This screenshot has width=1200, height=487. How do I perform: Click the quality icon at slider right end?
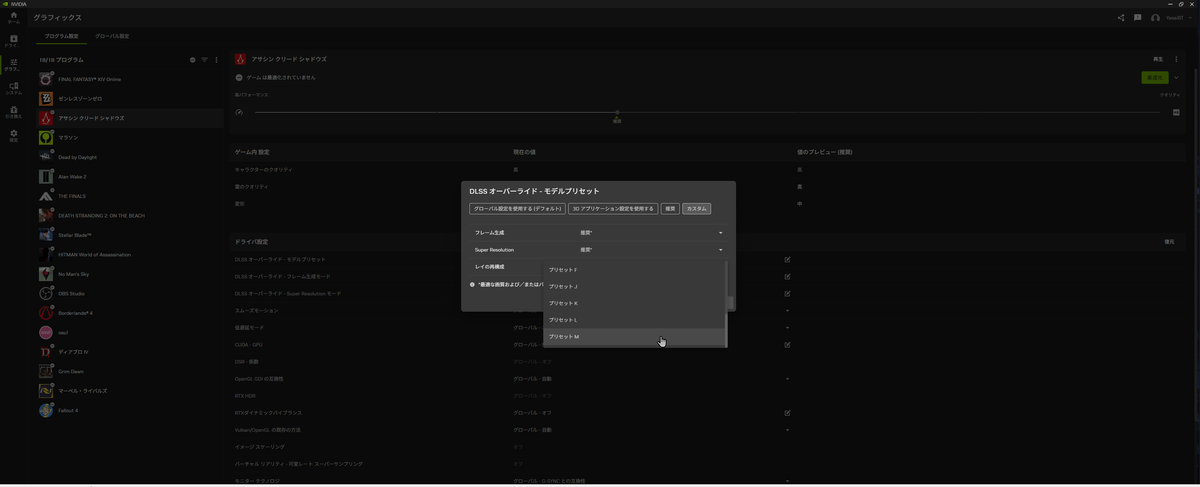pos(1176,112)
